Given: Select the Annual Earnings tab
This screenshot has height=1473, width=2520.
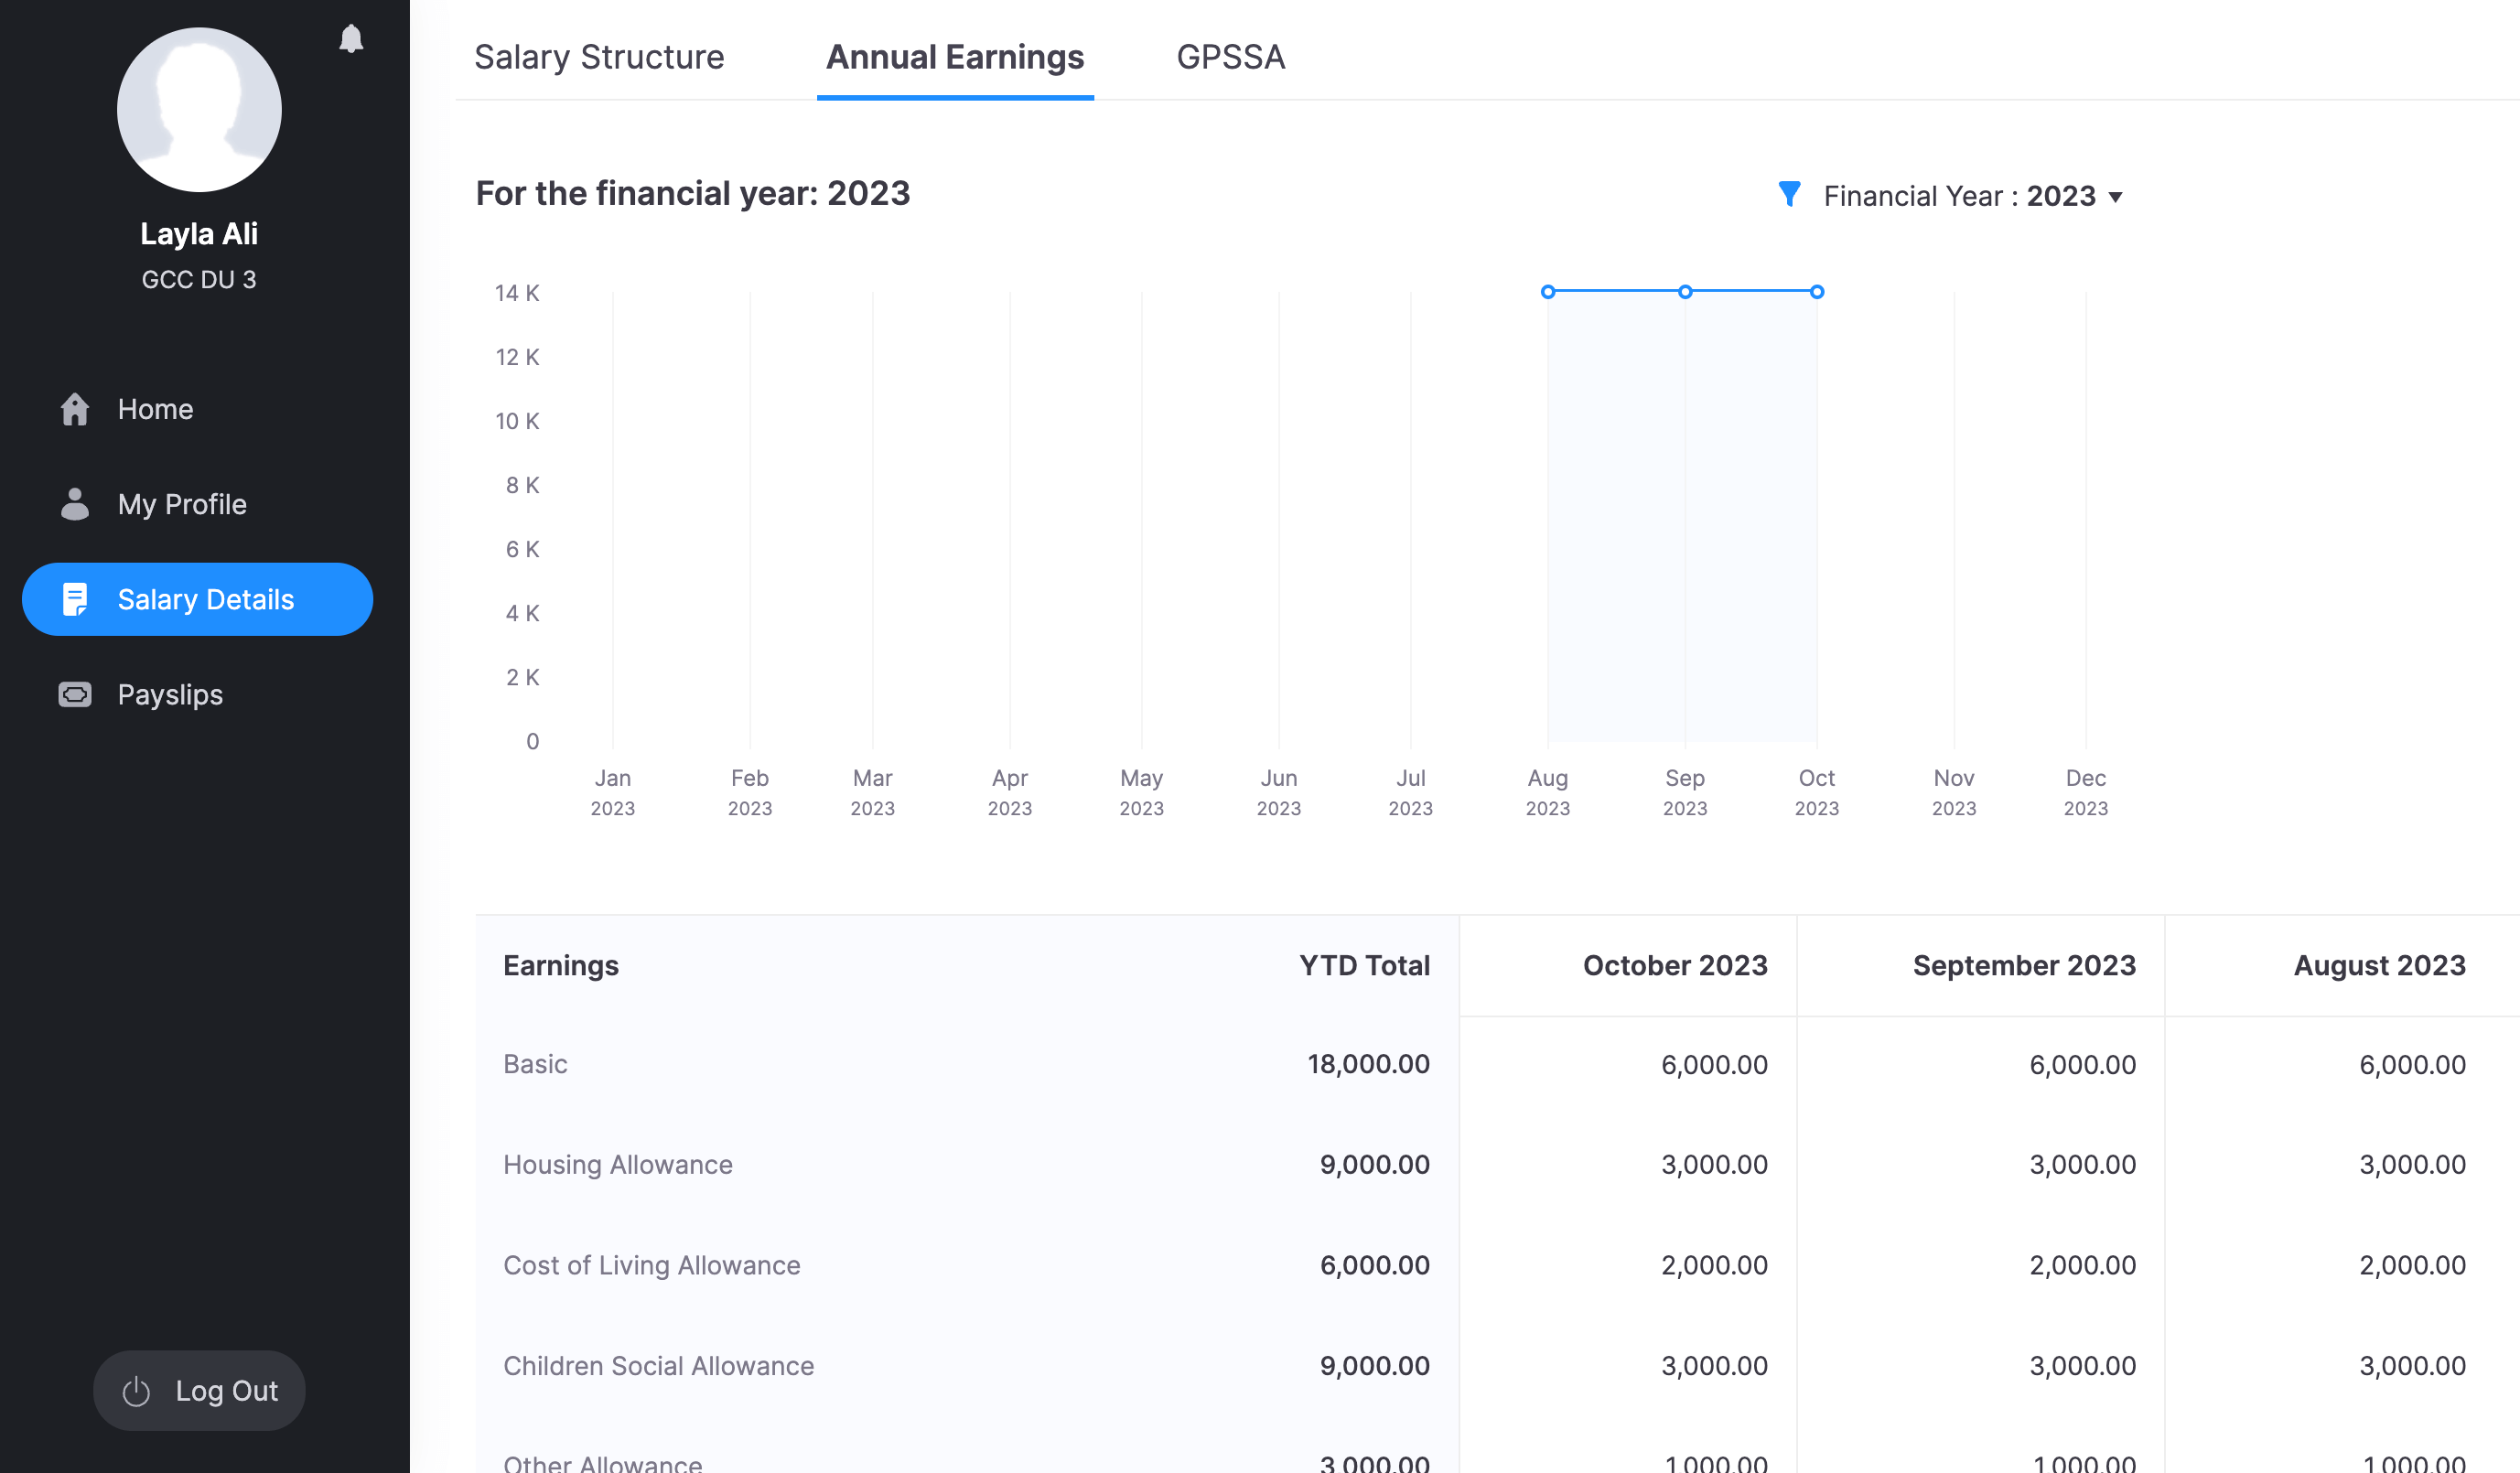Looking at the screenshot, I should (954, 57).
